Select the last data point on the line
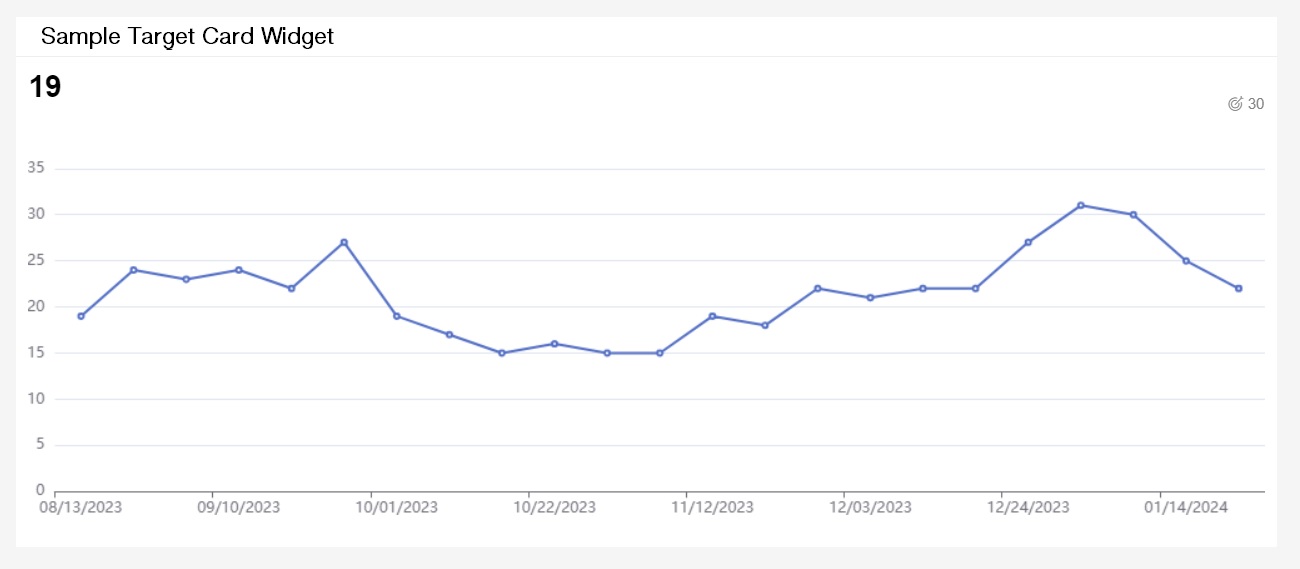This screenshot has width=1300, height=569. click(1238, 288)
